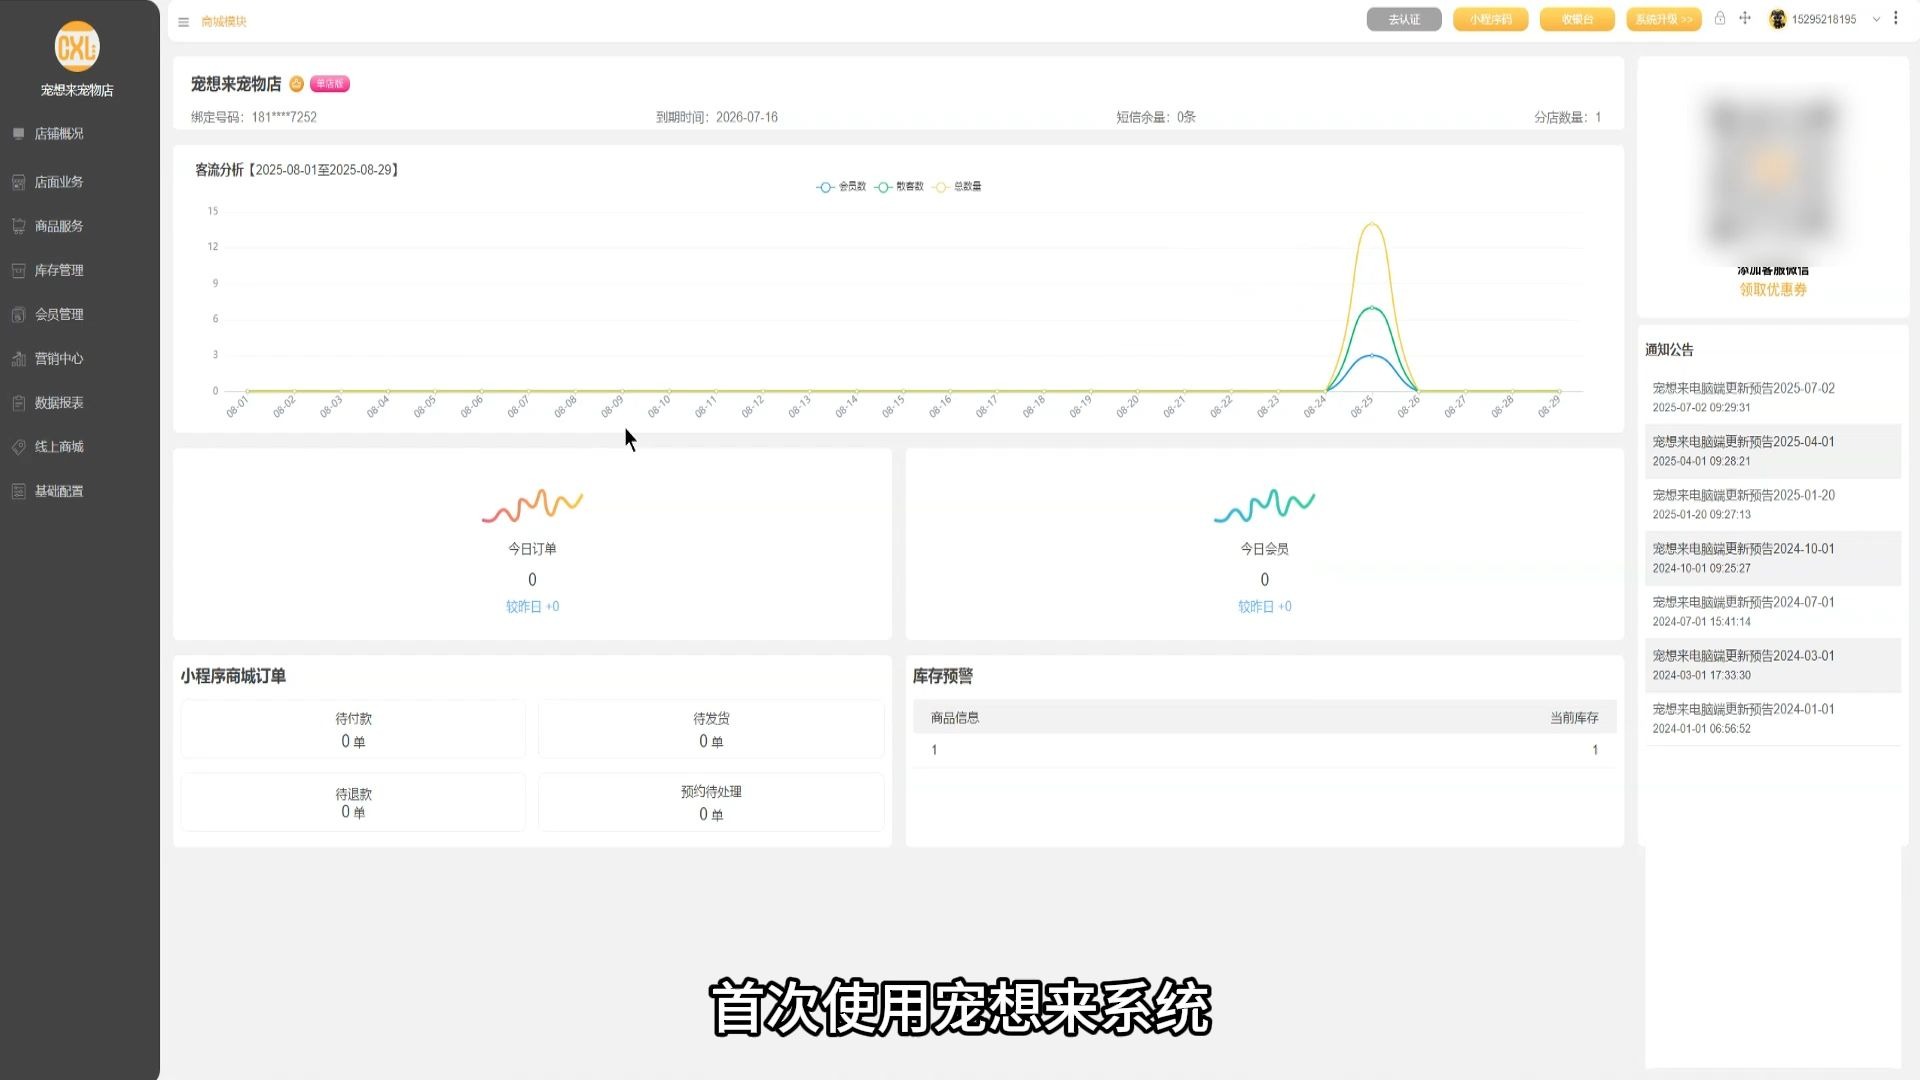The height and width of the screenshot is (1080, 1920).
Task: Open the 待退款 orders card
Action: 353,802
